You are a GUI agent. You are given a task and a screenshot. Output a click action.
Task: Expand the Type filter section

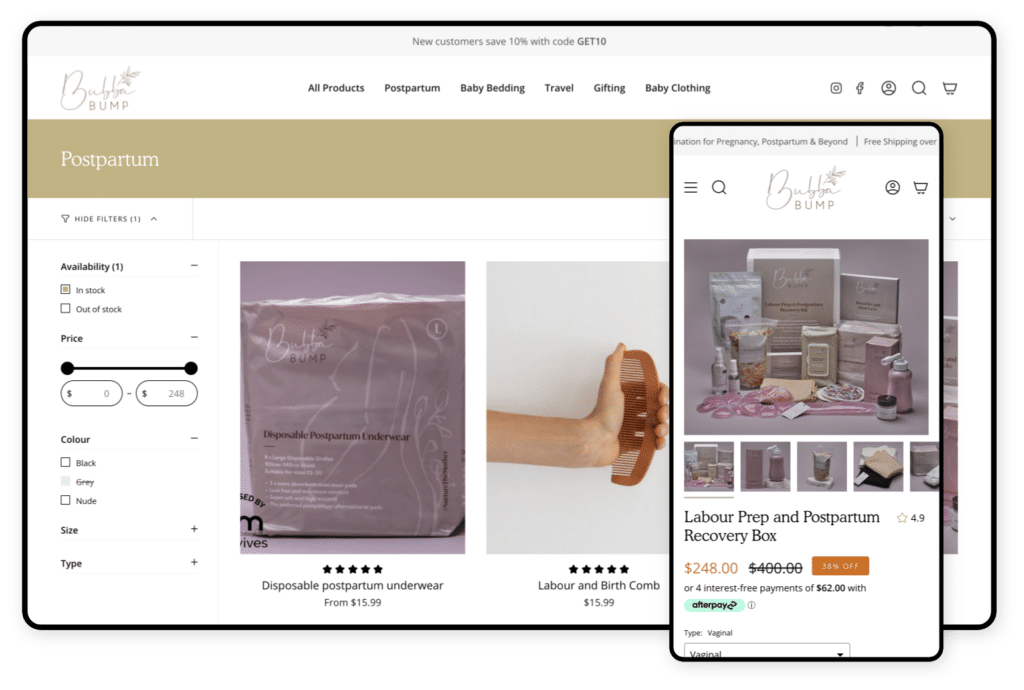coord(194,563)
